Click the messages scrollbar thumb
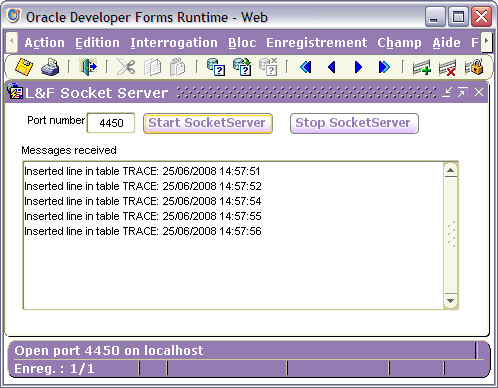This screenshot has width=498, height=388. (451, 235)
